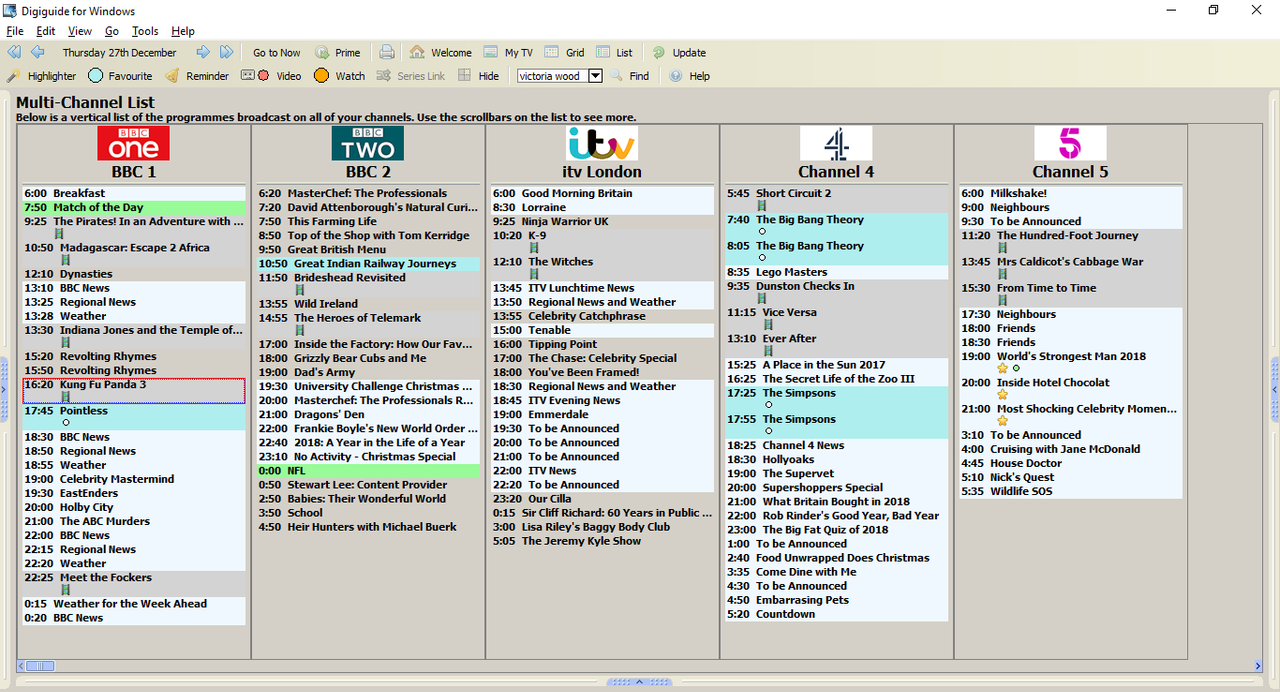Open the Tools menu

pos(145,31)
